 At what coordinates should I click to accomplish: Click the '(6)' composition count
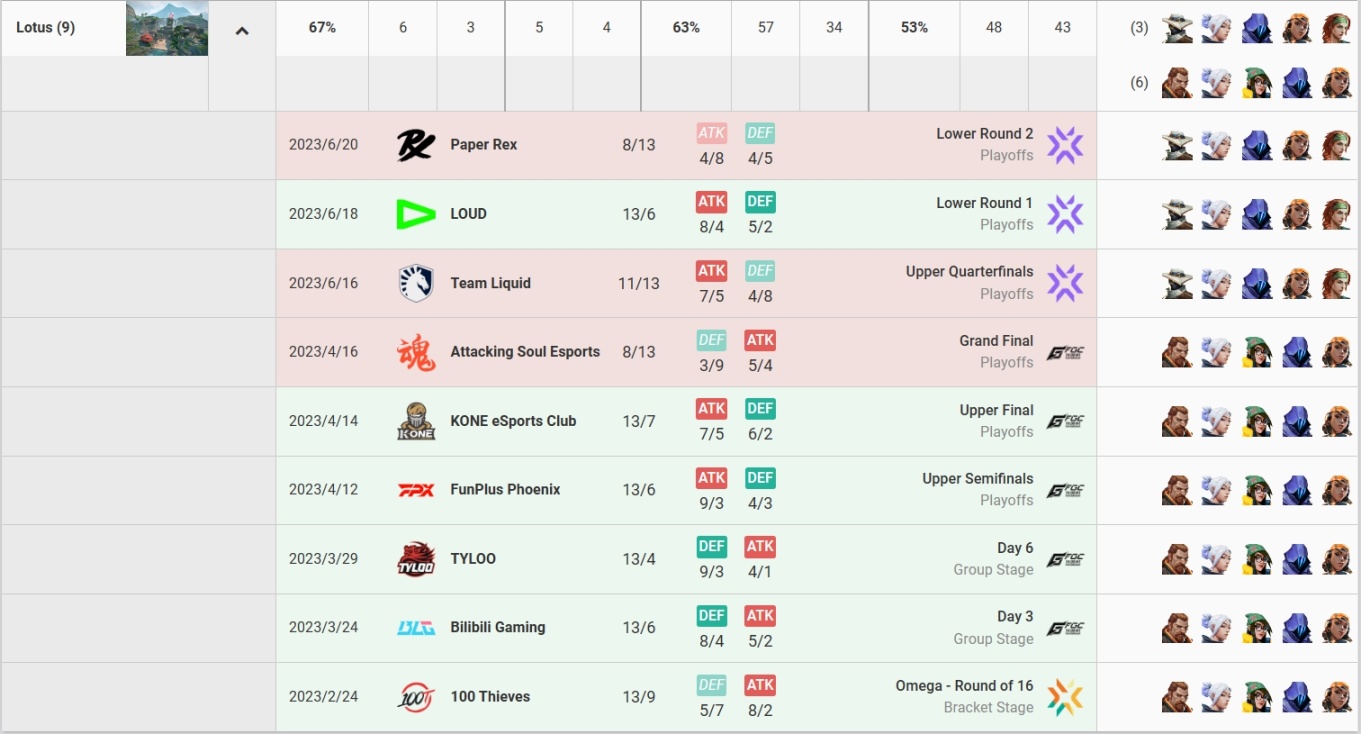[1139, 82]
